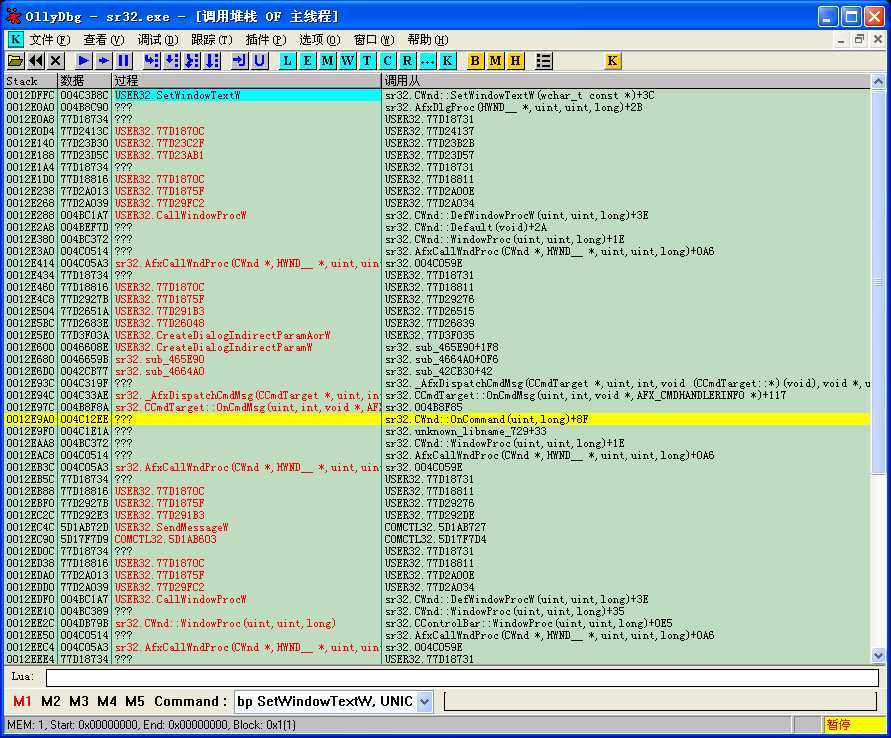Click the Step over toolbar icon

coord(172,60)
